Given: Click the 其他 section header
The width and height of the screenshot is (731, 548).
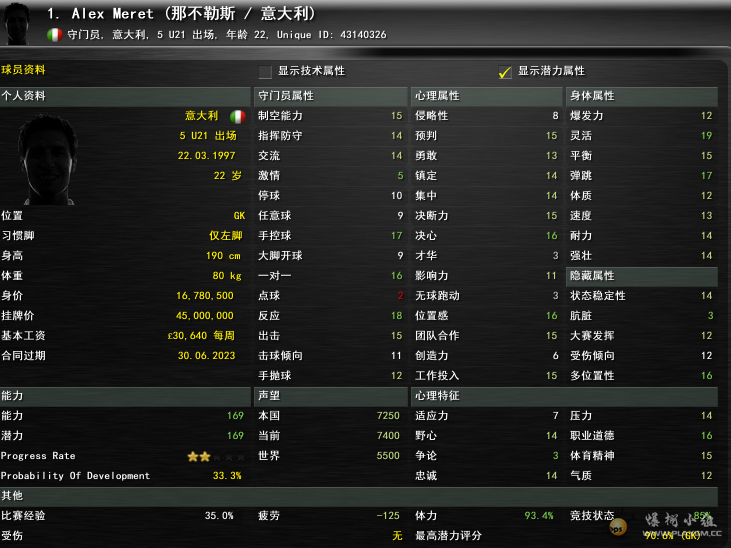Looking at the screenshot, I should 359,496.
